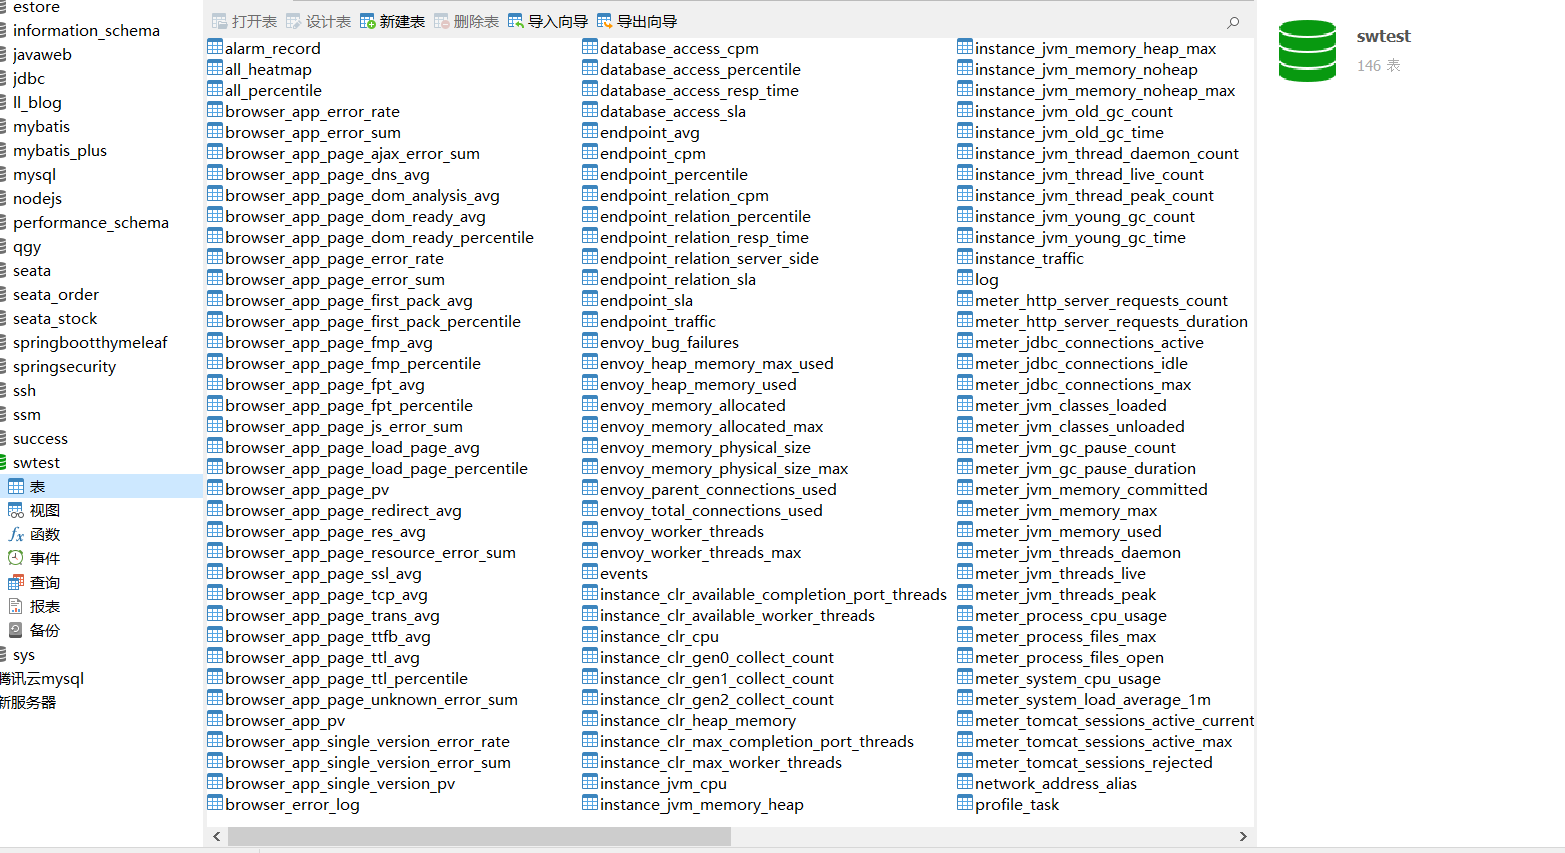Select the meter_jdbc_connections_idle table
This screenshot has height=853, width=1565.
coord(1081,363)
